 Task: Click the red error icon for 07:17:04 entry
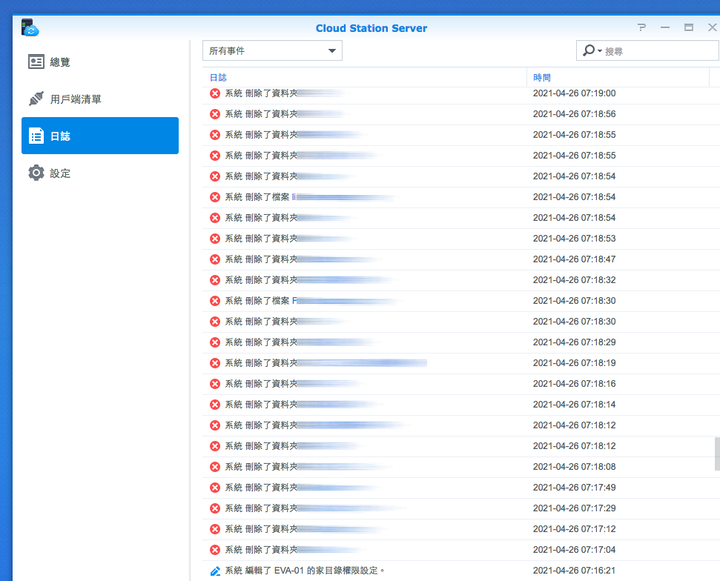(x=215, y=549)
